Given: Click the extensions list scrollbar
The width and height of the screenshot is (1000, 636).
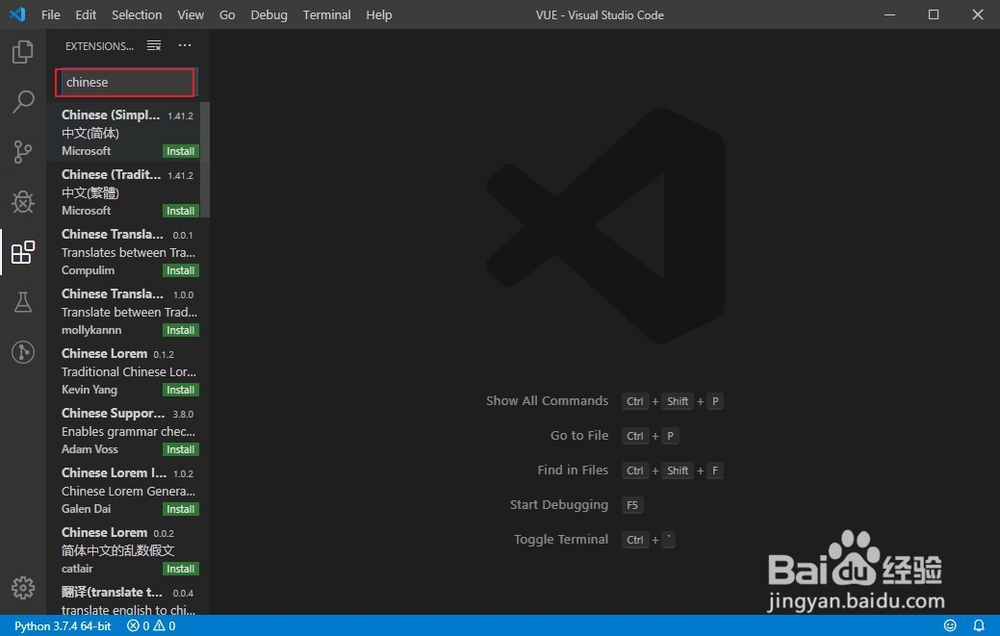Looking at the screenshot, I should [205, 159].
